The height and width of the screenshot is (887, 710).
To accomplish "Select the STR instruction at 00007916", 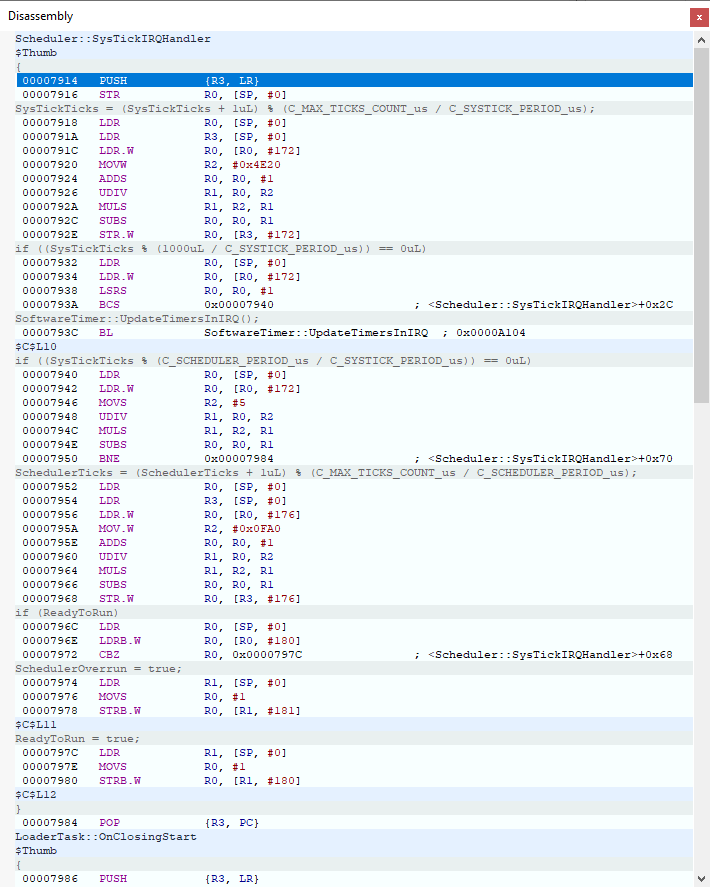I will (x=354, y=94).
